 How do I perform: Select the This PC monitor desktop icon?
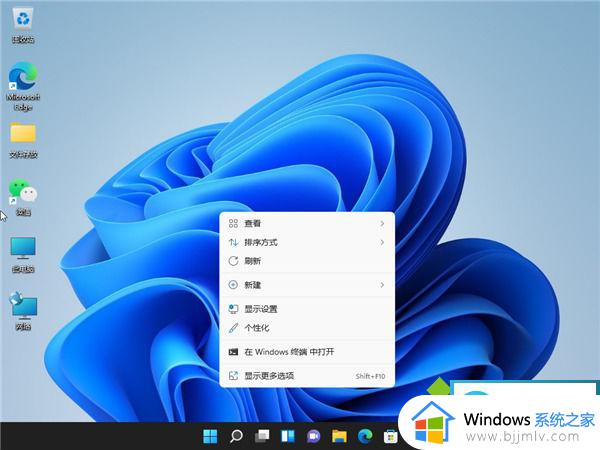(x=23, y=254)
